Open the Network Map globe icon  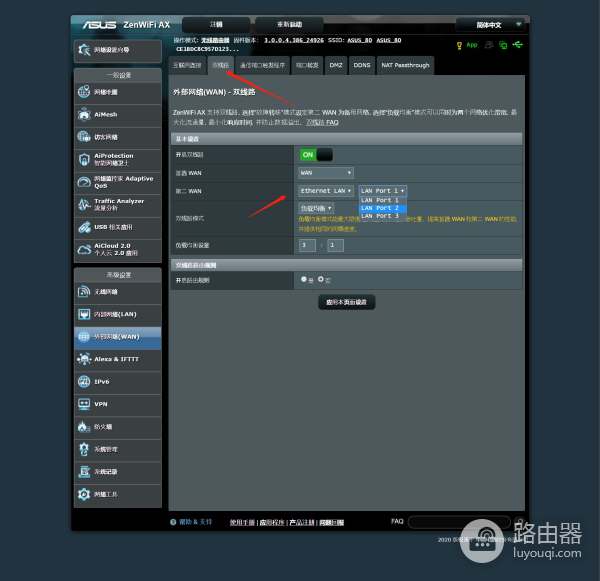pyautogui.click(x=84, y=92)
